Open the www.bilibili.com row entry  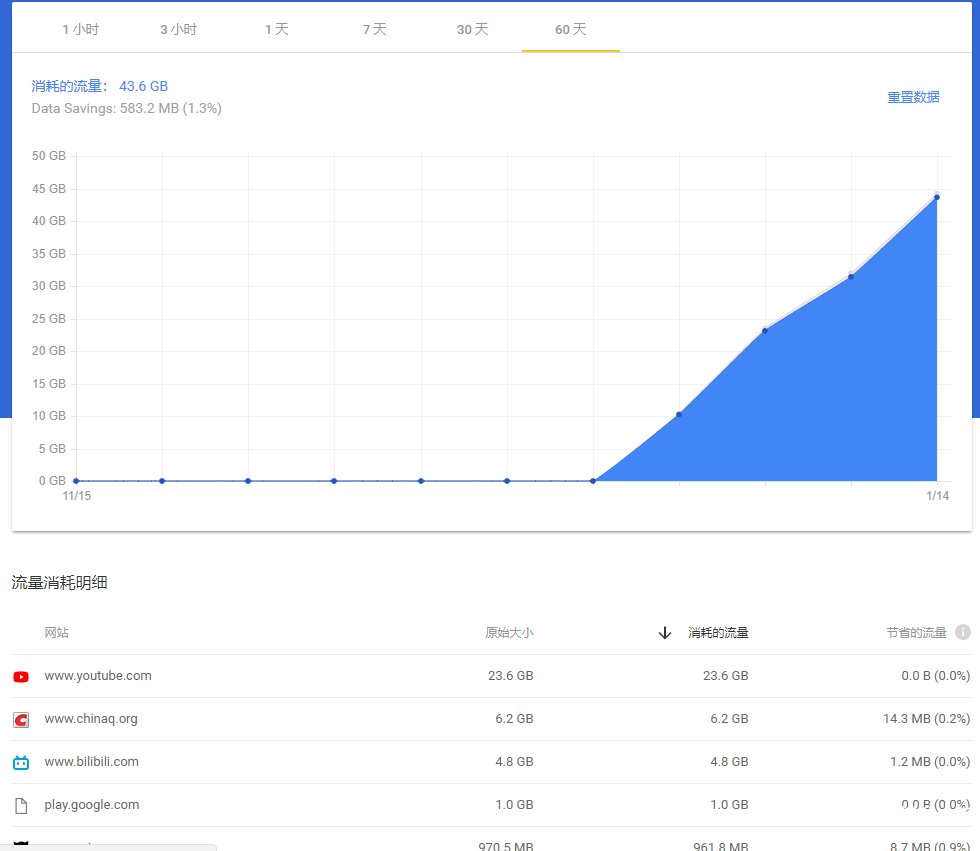91,762
